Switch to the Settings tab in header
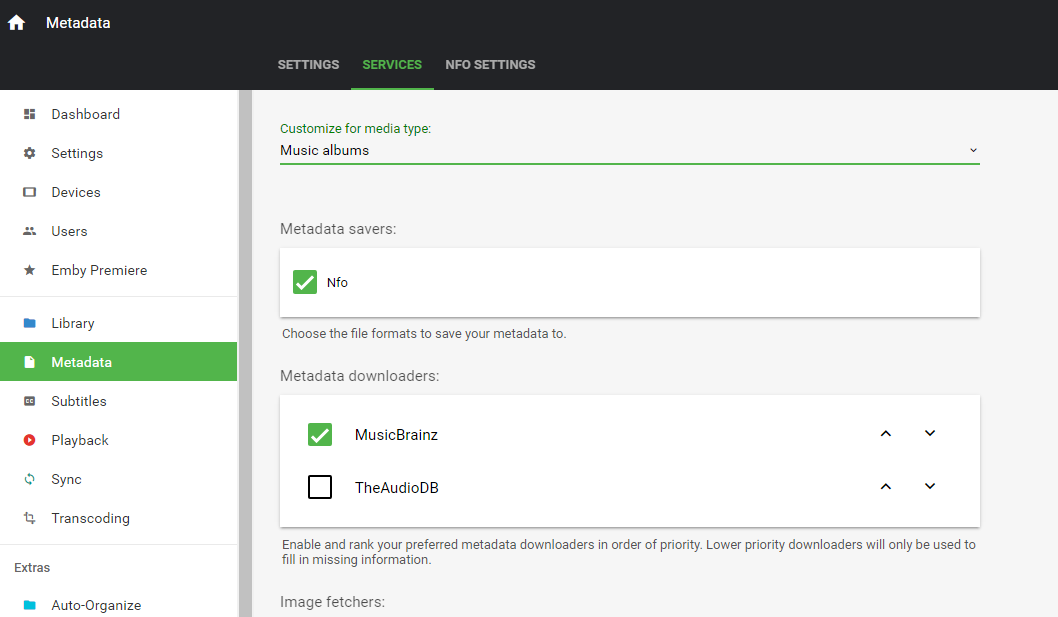The height and width of the screenshot is (617, 1058). point(308,64)
